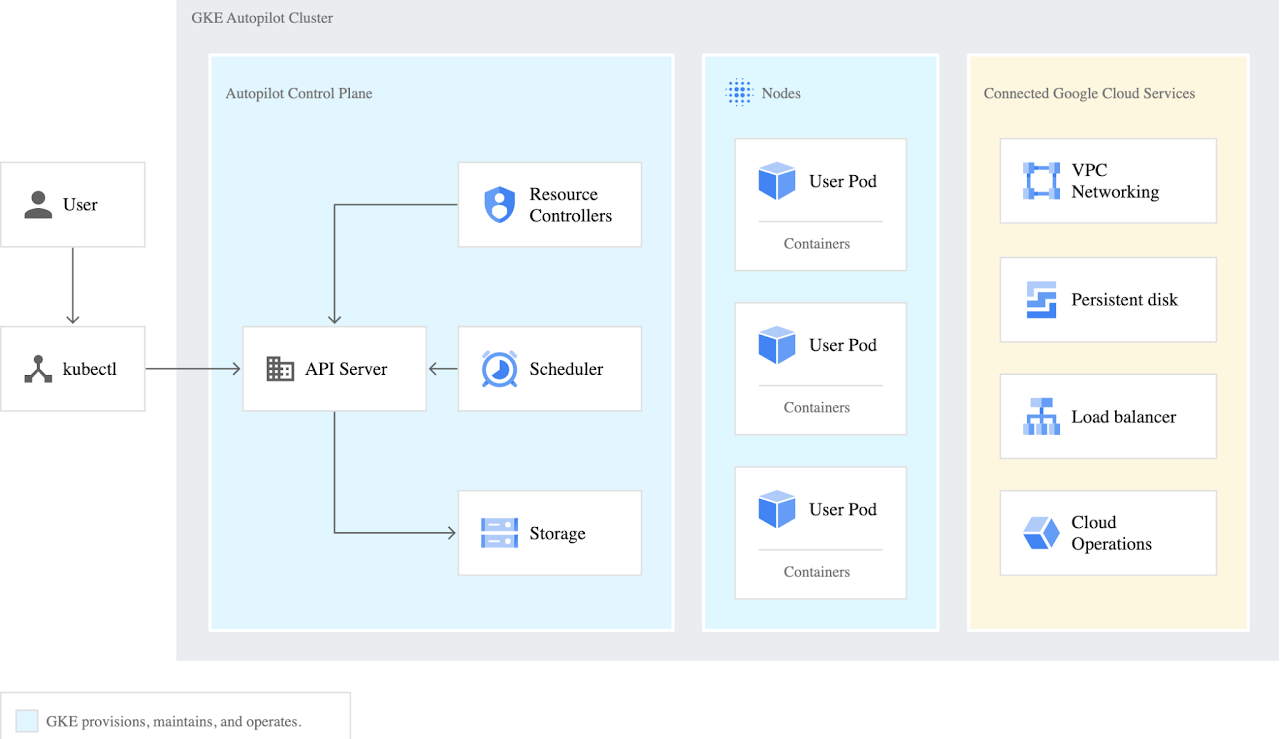Select the Connected Google Cloud Services heading
Screen dimensions: 1280x739
click(x=1089, y=94)
